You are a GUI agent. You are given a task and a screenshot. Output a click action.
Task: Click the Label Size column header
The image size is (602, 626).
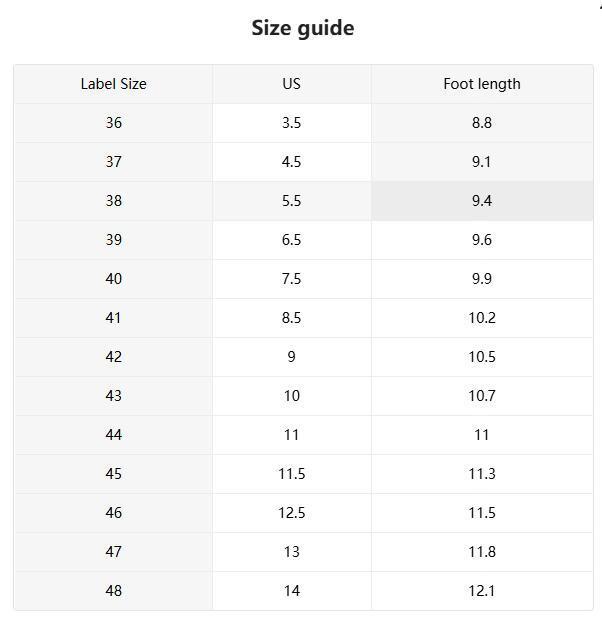pyautogui.click(x=113, y=84)
